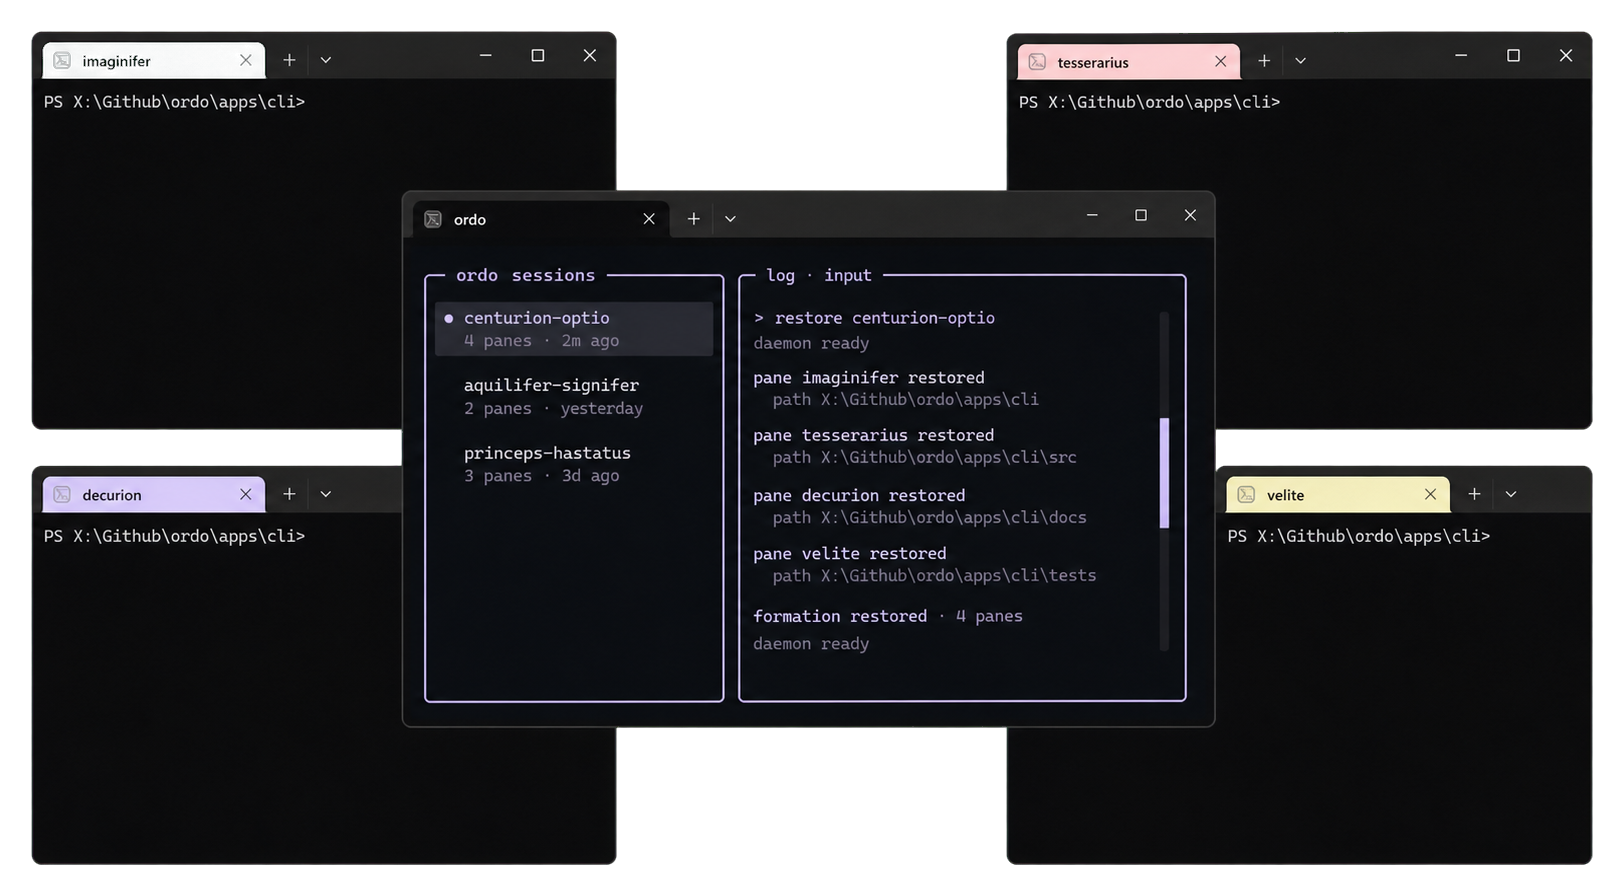Screen dimensions: 1624x896
Task: Click the last 'daemon ready' log line
Action: [x=811, y=644]
